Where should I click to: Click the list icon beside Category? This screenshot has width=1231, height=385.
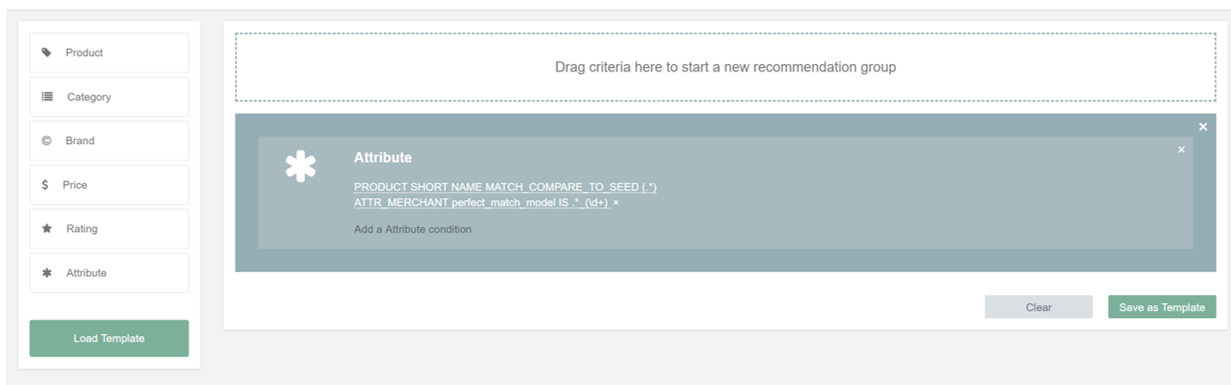point(47,97)
